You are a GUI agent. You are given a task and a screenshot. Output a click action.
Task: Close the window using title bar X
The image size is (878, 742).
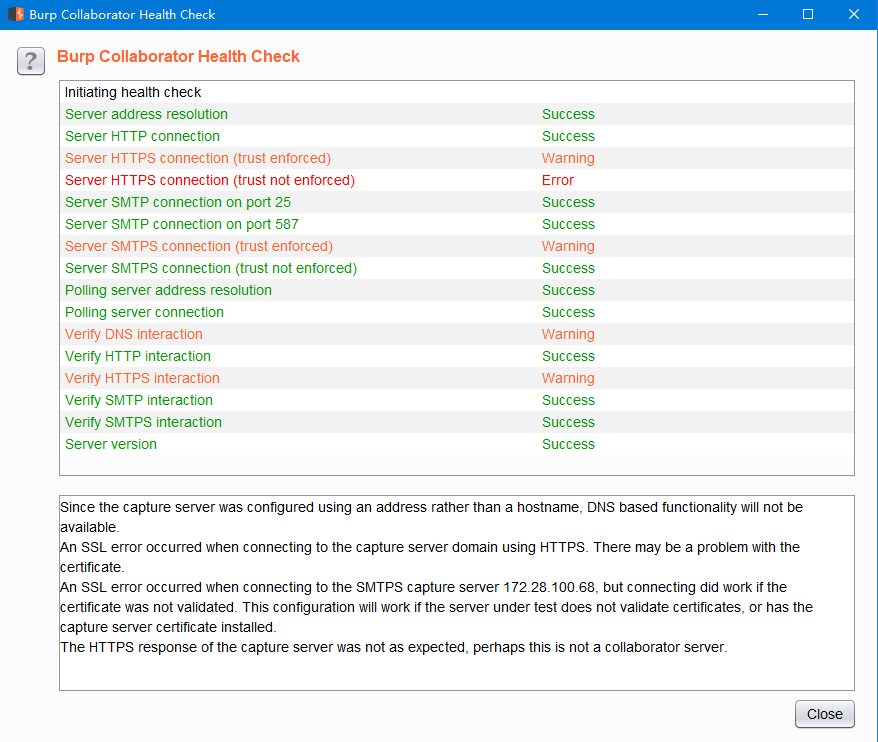853,15
